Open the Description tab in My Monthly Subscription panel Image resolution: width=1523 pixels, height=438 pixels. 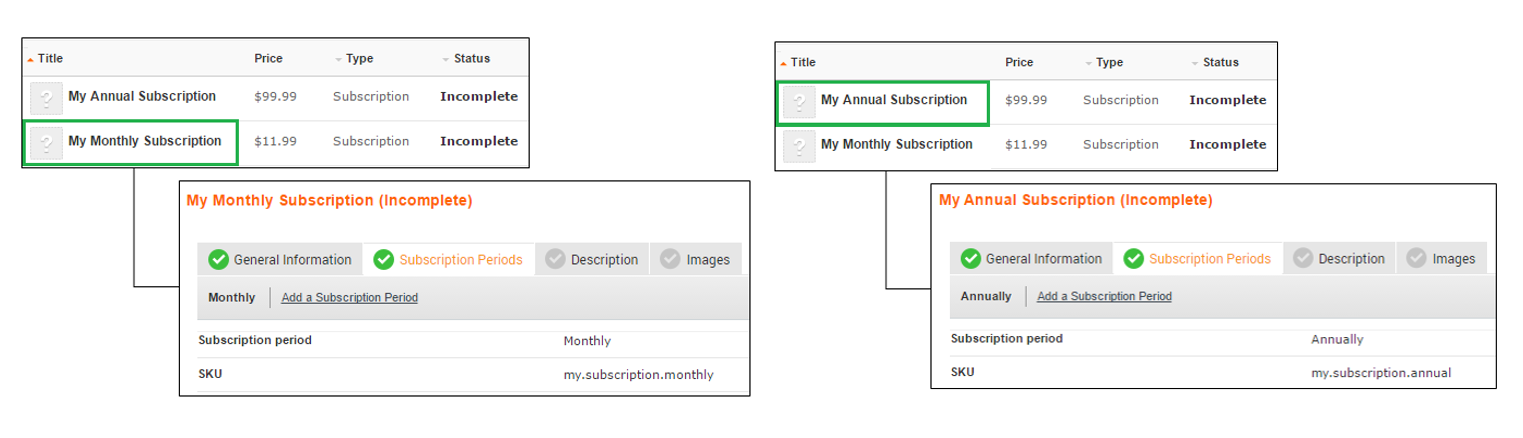tap(604, 260)
